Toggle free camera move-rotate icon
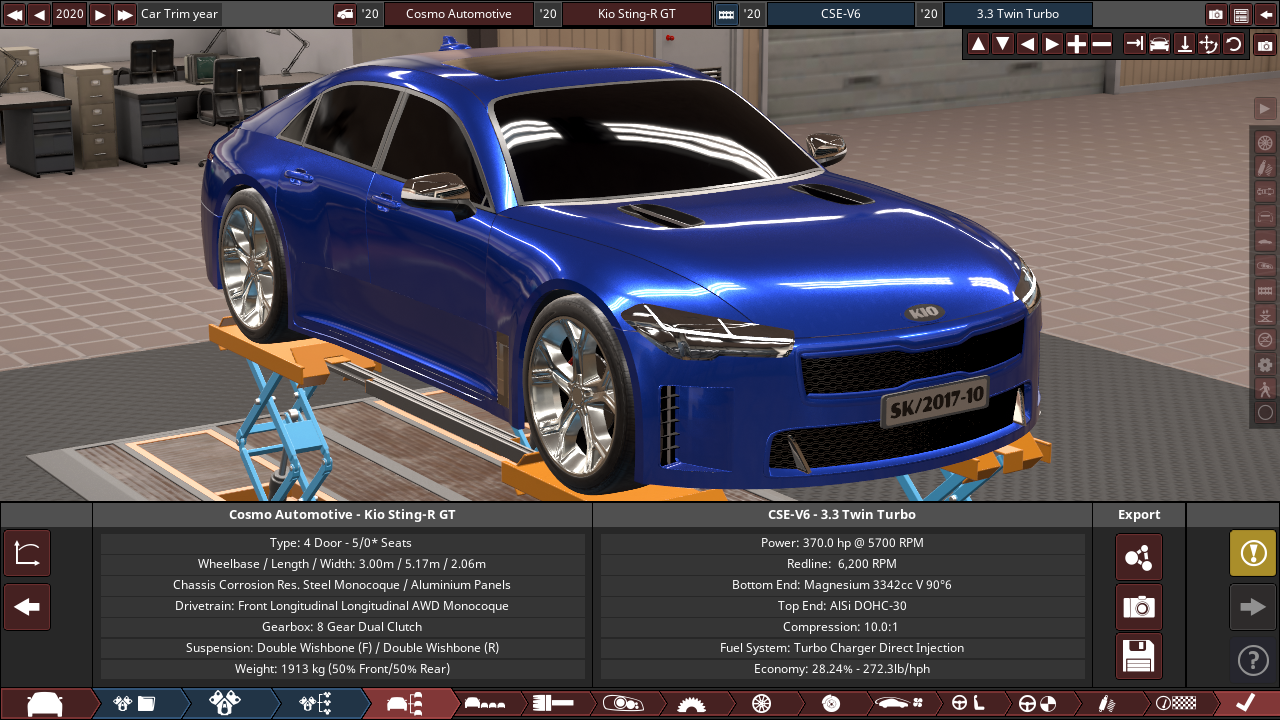The height and width of the screenshot is (720, 1280). [1209, 44]
